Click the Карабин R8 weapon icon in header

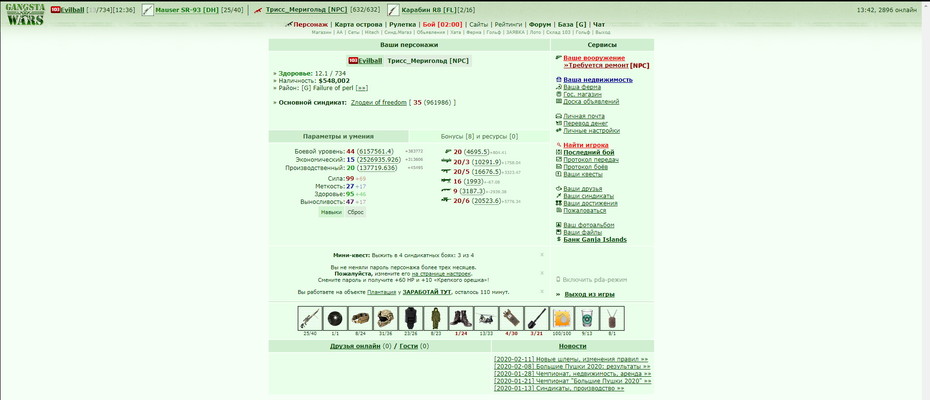click(x=393, y=10)
